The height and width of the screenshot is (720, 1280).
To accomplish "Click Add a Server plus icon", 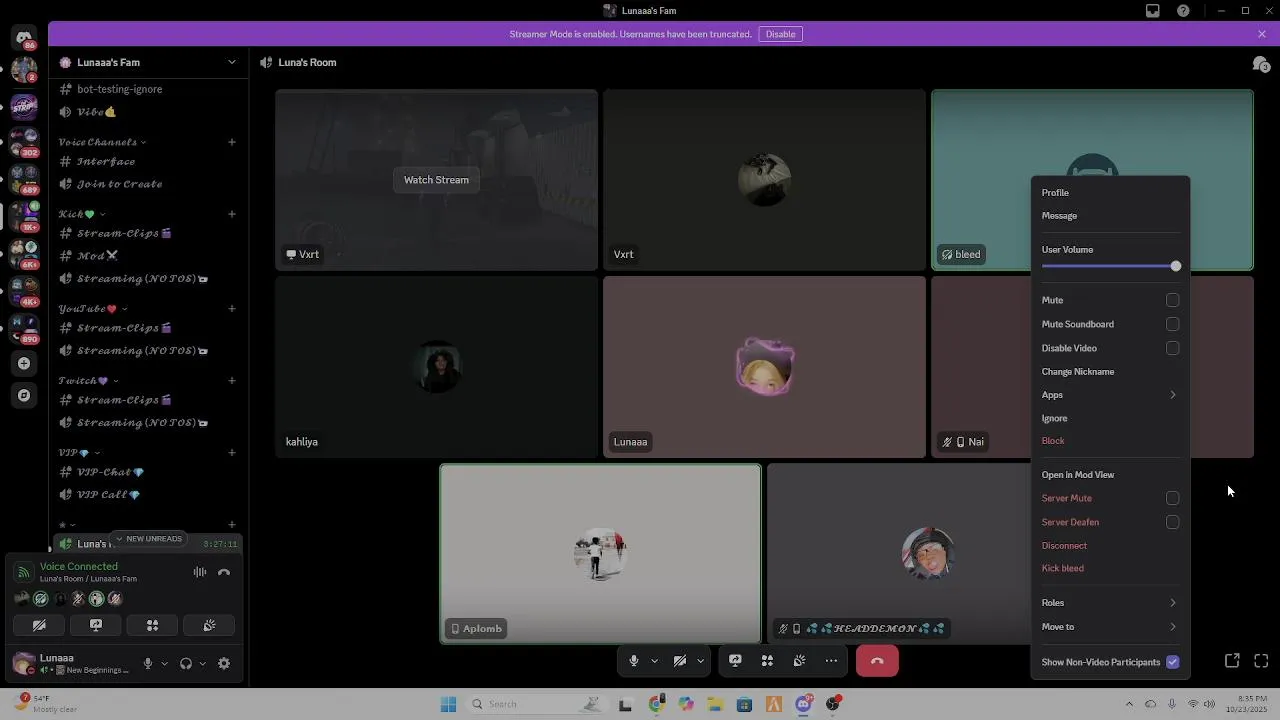I will point(24,364).
